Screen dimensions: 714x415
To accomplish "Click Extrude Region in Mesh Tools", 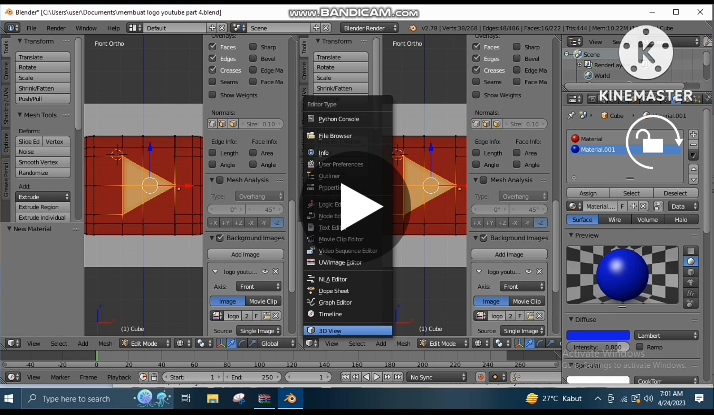I will [x=43, y=207].
